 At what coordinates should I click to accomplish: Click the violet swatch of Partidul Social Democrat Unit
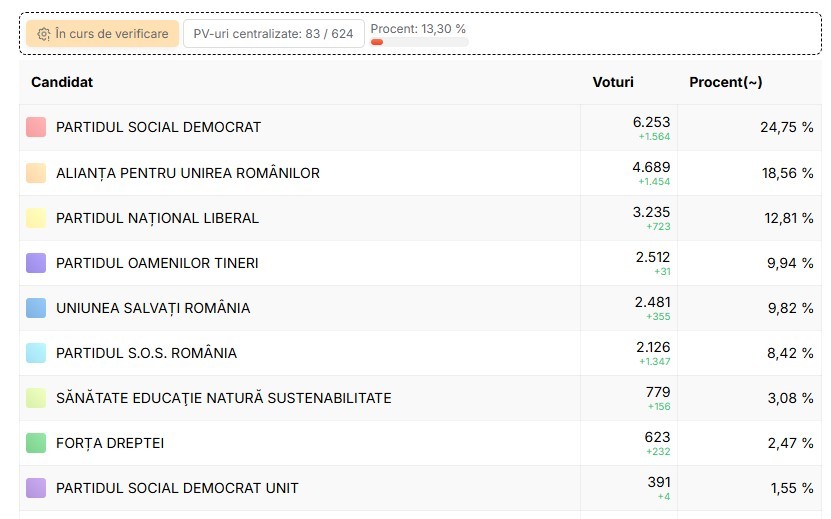coord(36,488)
